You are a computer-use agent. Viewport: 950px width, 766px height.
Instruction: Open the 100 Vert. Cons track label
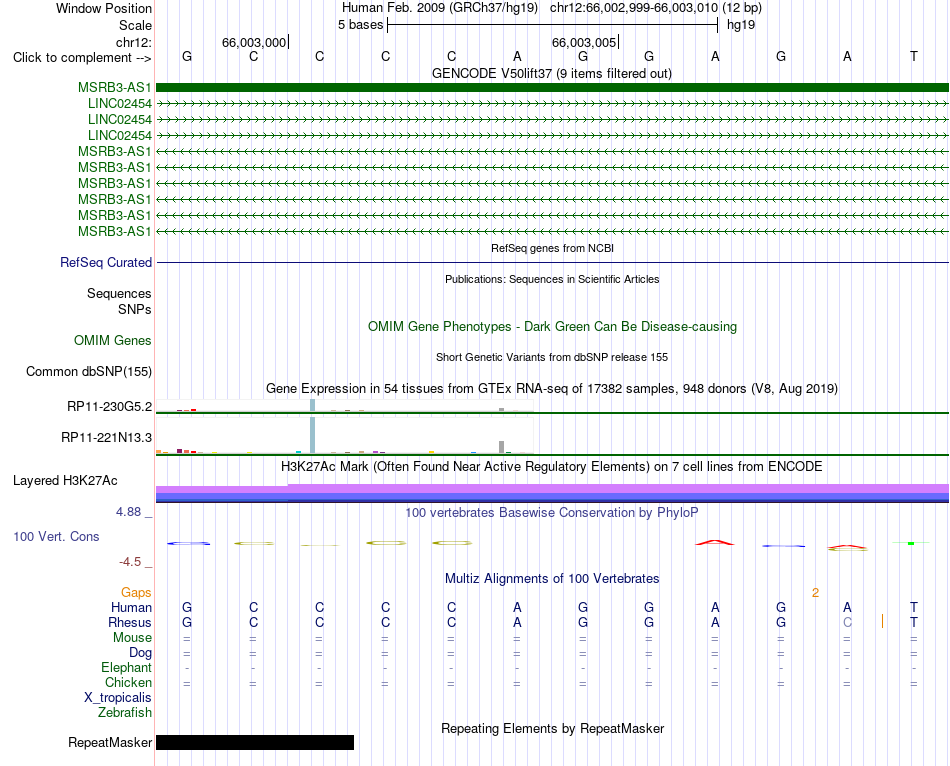coord(56,536)
